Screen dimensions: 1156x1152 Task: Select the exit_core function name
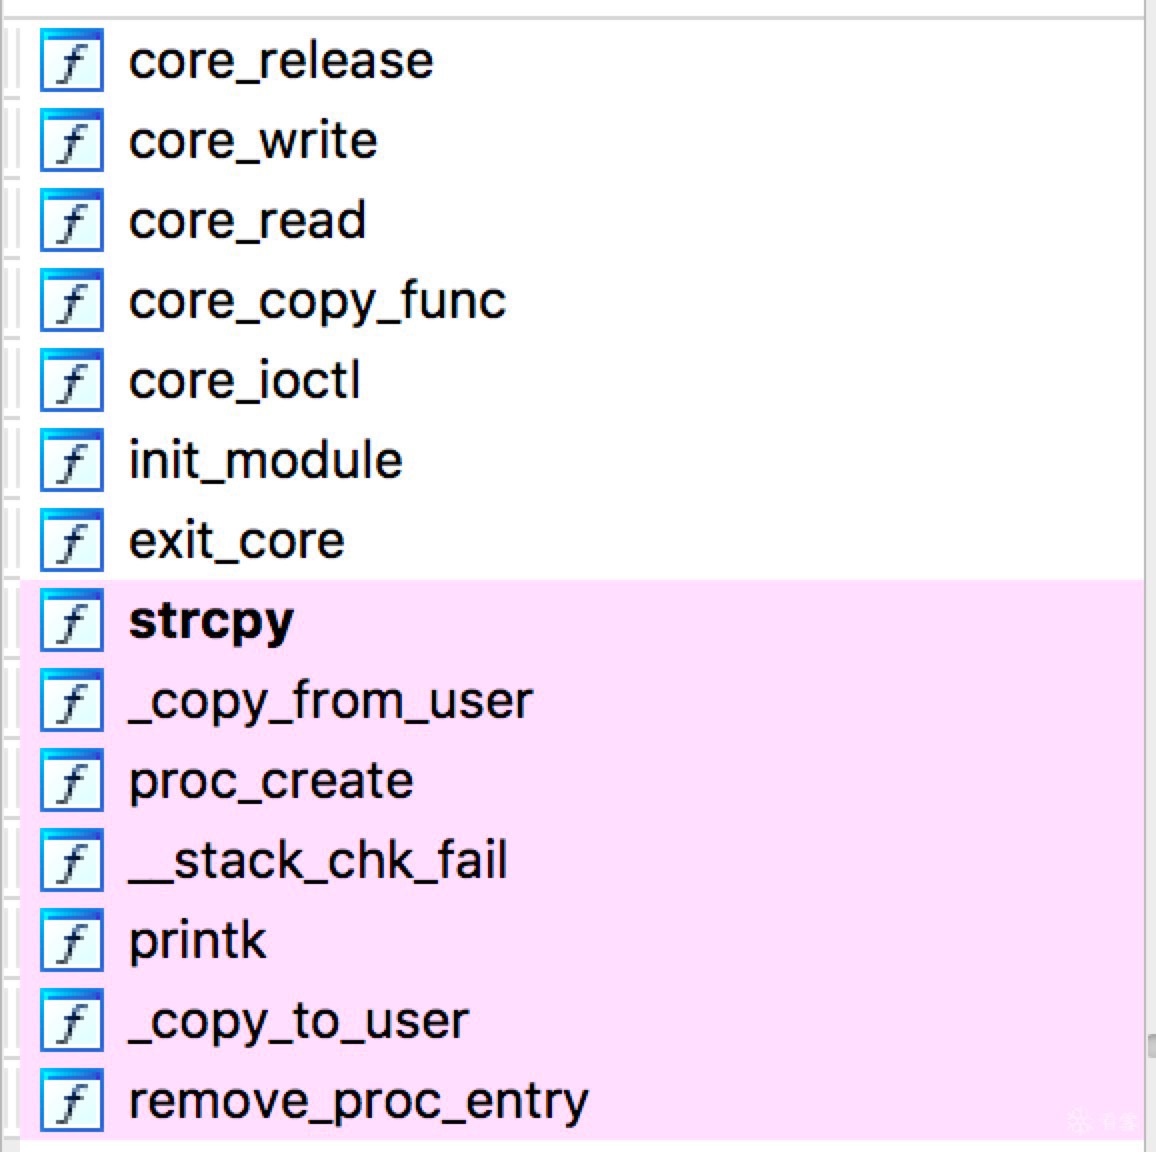click(x=236, y=541)
